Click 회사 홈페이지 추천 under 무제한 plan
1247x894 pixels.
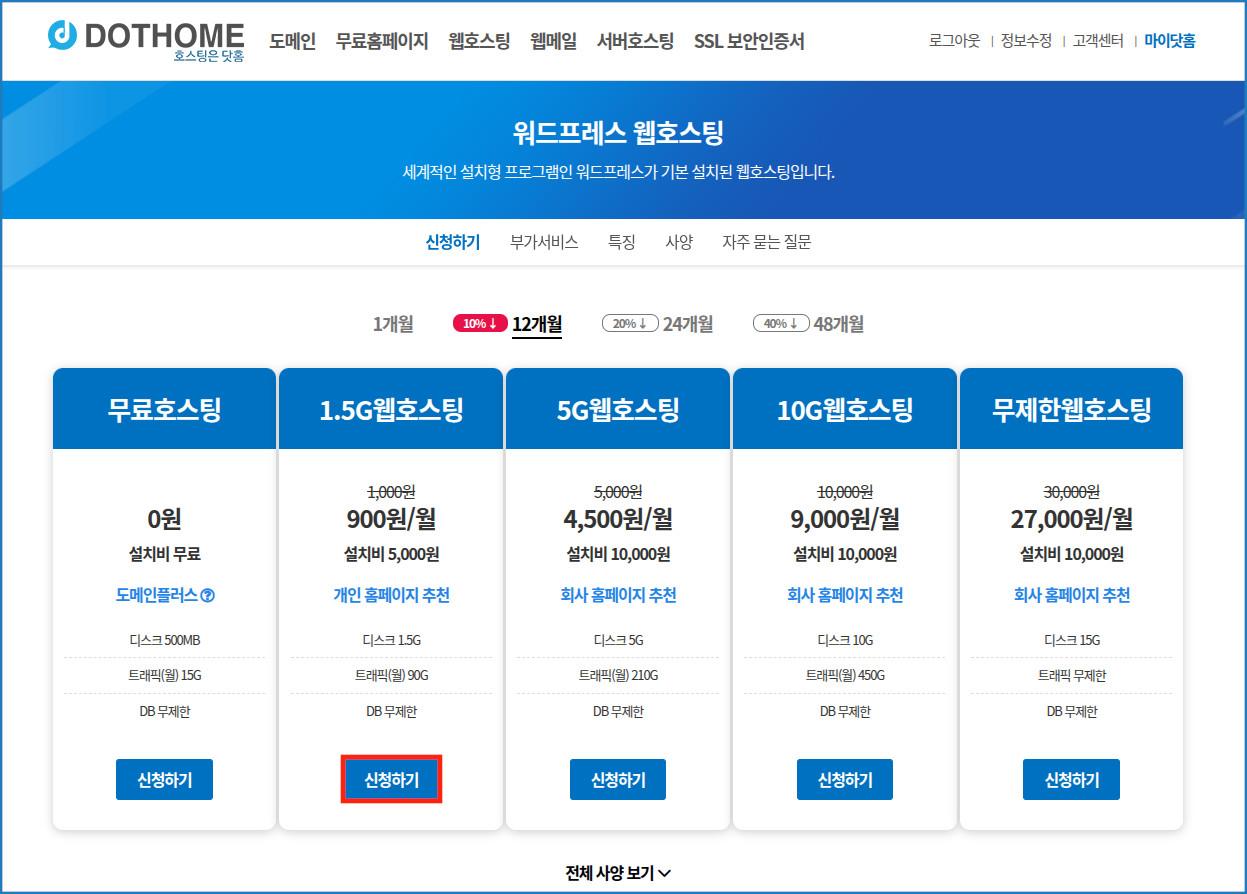(1071, 595)
